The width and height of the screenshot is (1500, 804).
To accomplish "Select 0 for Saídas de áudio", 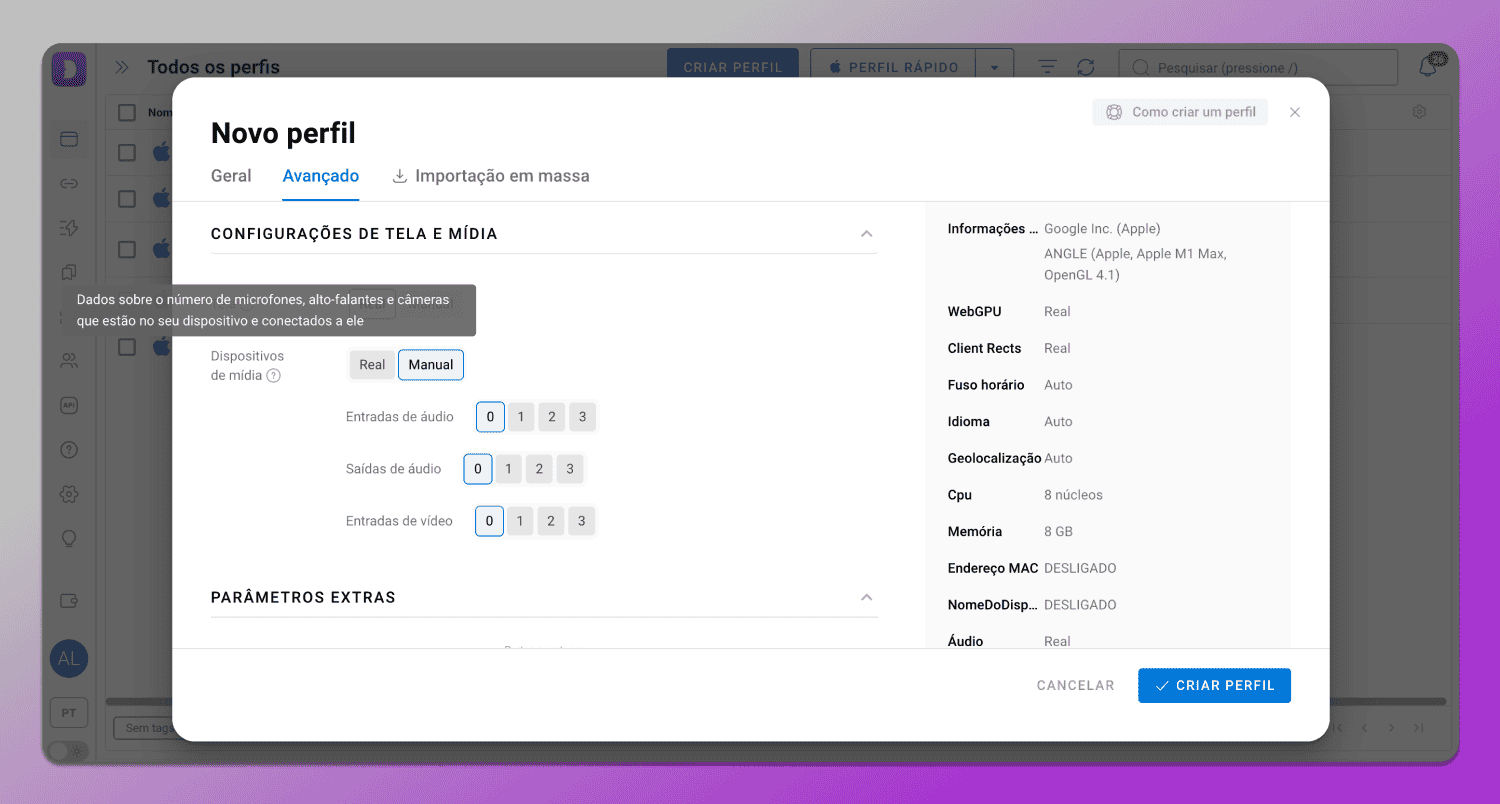I will 478,469.
